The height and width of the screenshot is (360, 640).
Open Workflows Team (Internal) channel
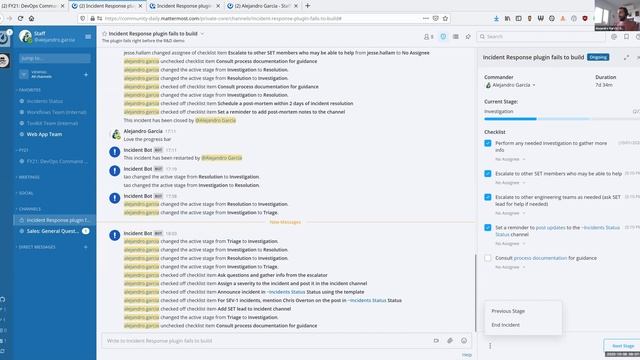point(56,112)
